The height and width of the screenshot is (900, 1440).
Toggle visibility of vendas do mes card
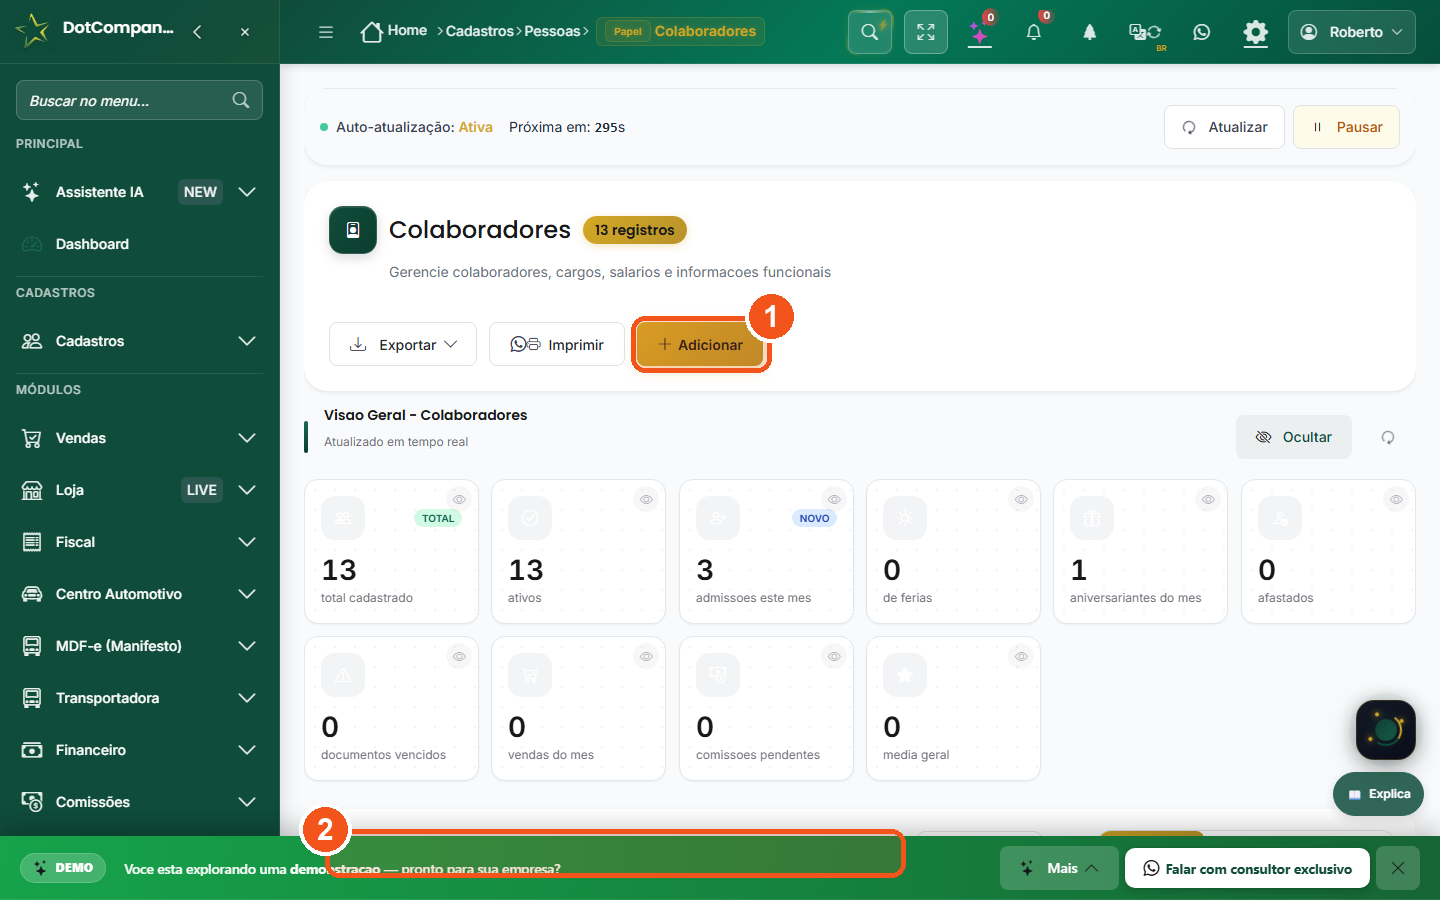pos(647,656)
